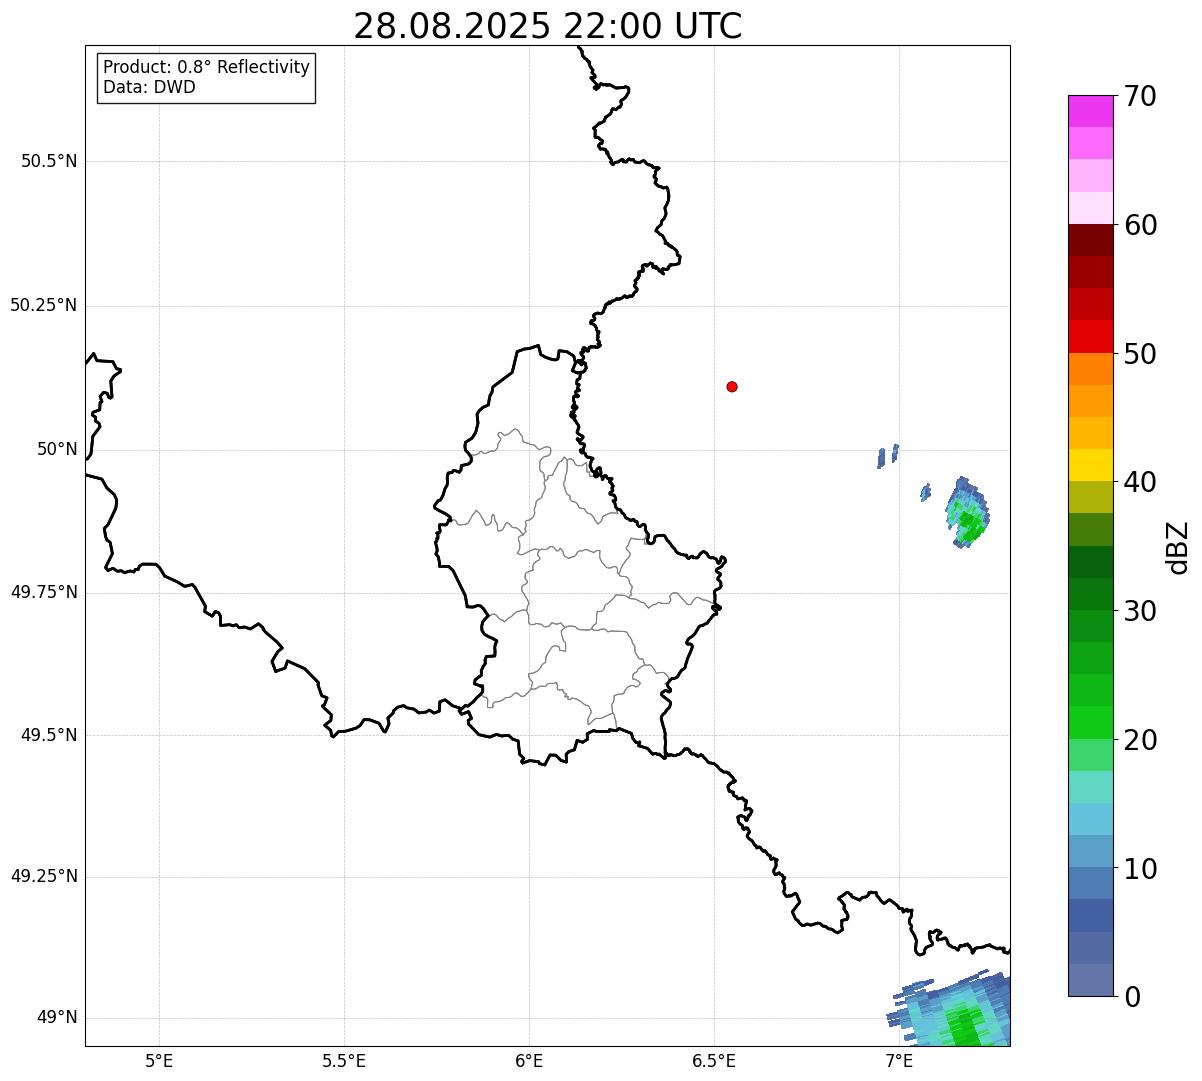1202x1081 pixels.
Task: Click the 6°E longitude tick label
Action: coord(529,1060)
